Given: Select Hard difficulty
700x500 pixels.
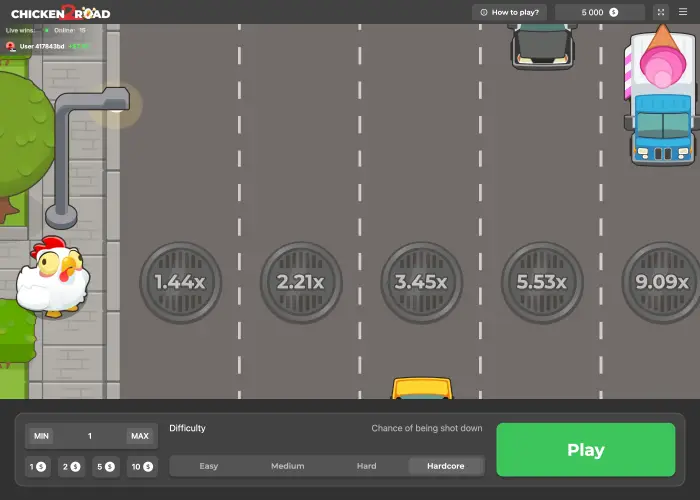Looking at the screenshot, I should point(367,466).
